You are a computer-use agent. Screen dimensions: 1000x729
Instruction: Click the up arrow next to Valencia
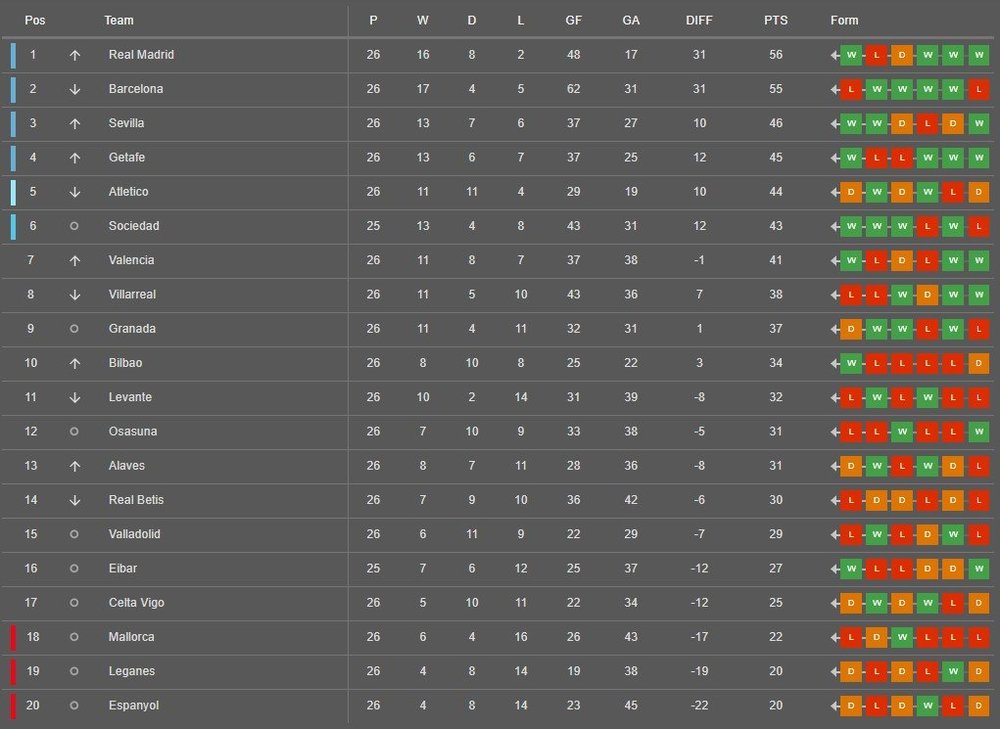point(74,260)
